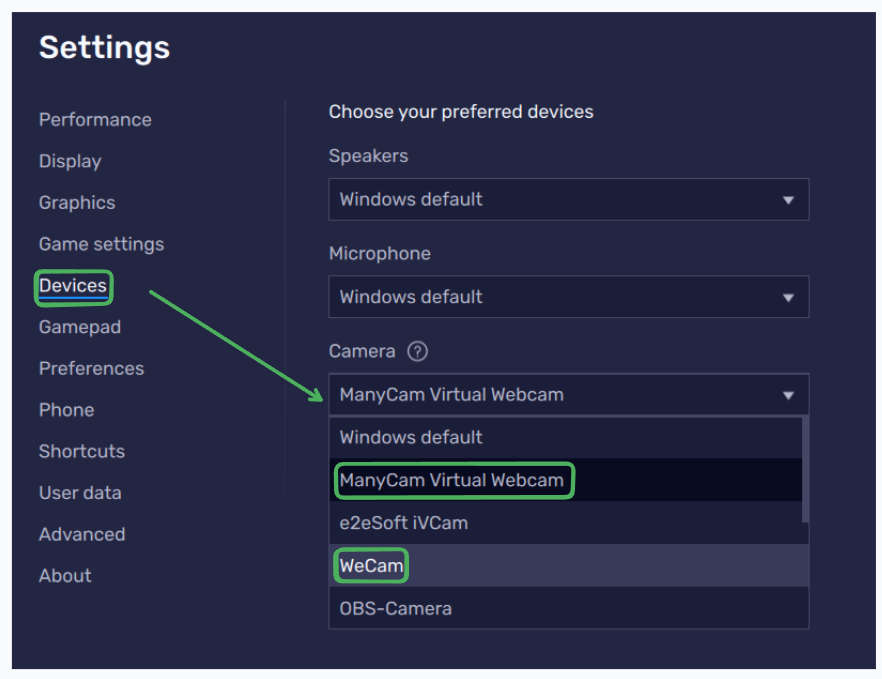The width and height of the screenshot is (882, 679).
Task: Open the Shortcuts settings page
Action: tap(81, 451)
